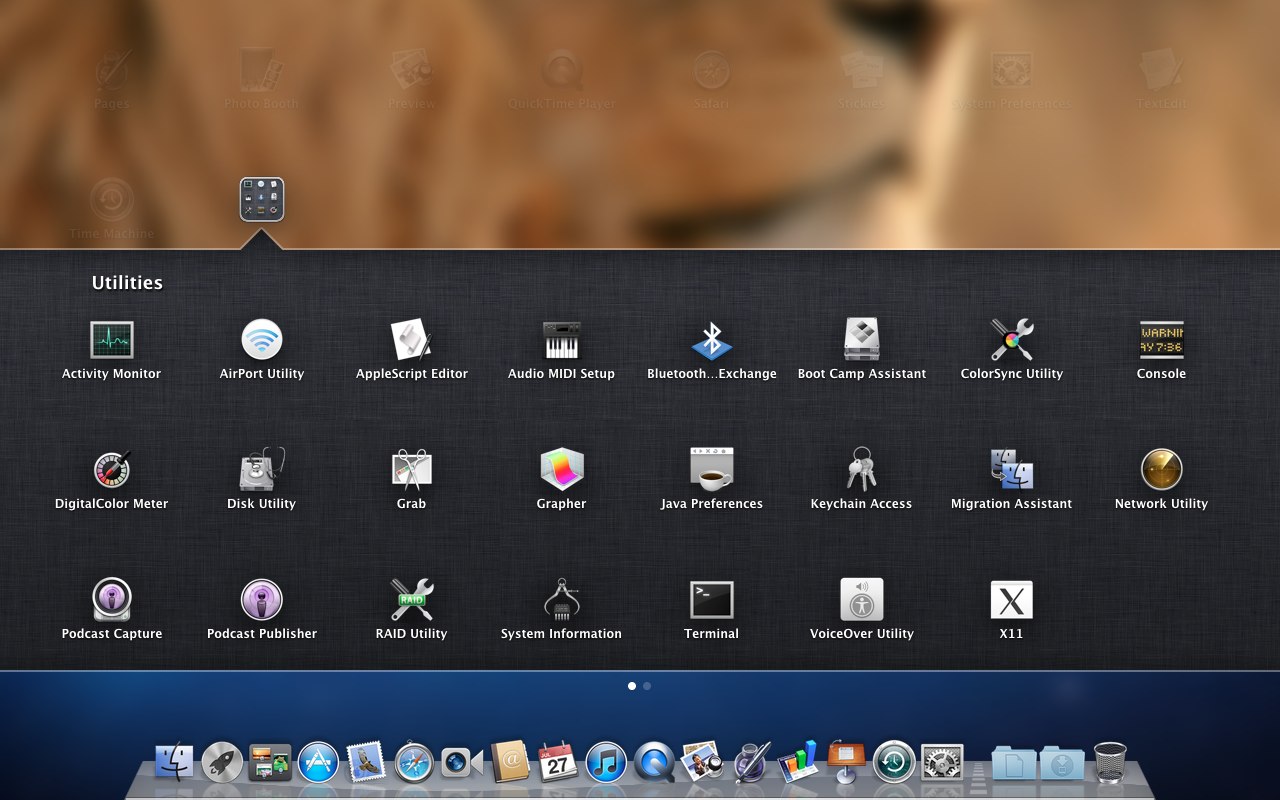Launch Address Book from the Dock

pyautogui.click(x=510, y=763)
